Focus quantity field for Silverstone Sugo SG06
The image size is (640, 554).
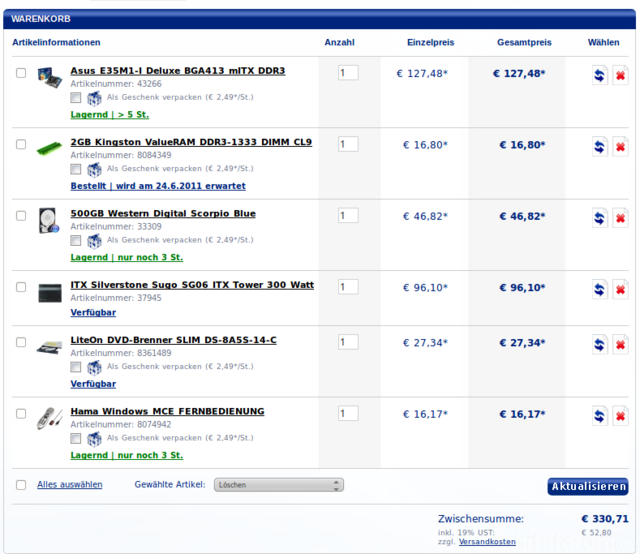(348, 287)
